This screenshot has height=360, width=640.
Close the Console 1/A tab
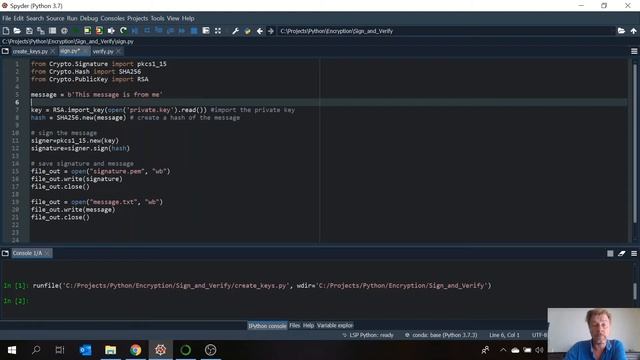pyautogui.click(x=47, y=253)
